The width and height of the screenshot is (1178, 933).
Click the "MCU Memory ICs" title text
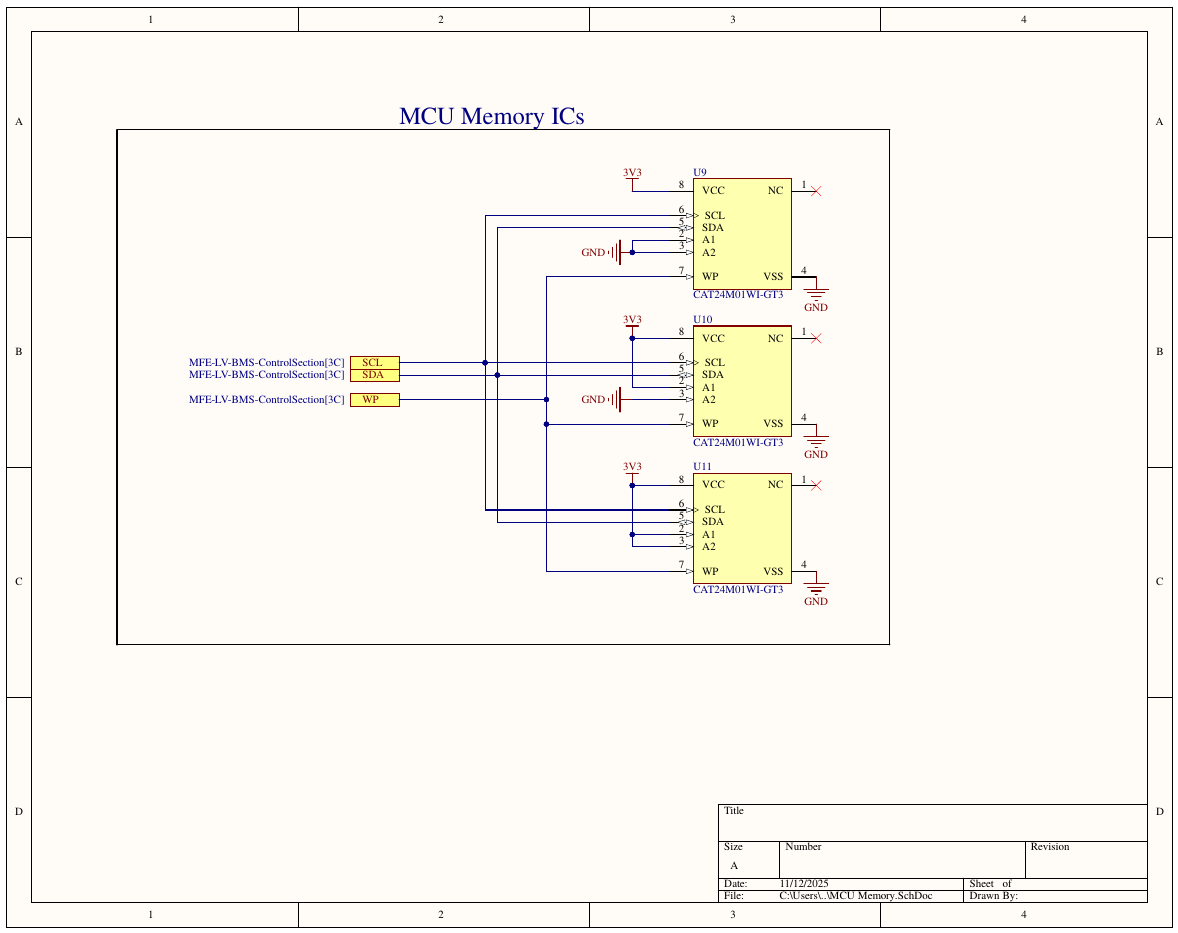[x=491, y=116]
